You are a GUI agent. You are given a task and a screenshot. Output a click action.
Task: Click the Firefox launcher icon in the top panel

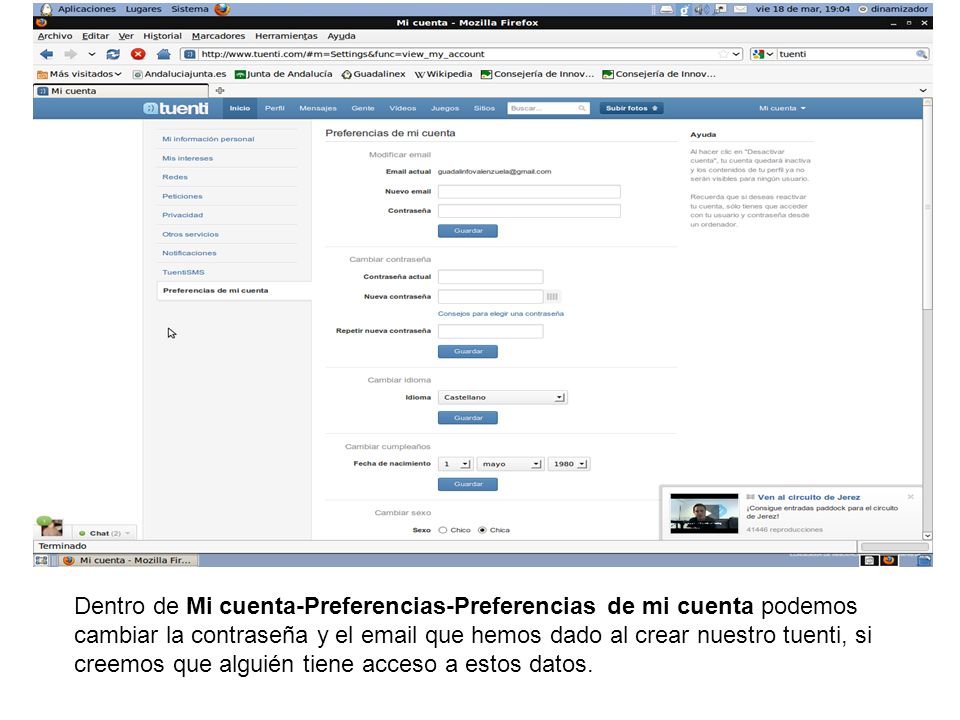click(x=222, y=9)
